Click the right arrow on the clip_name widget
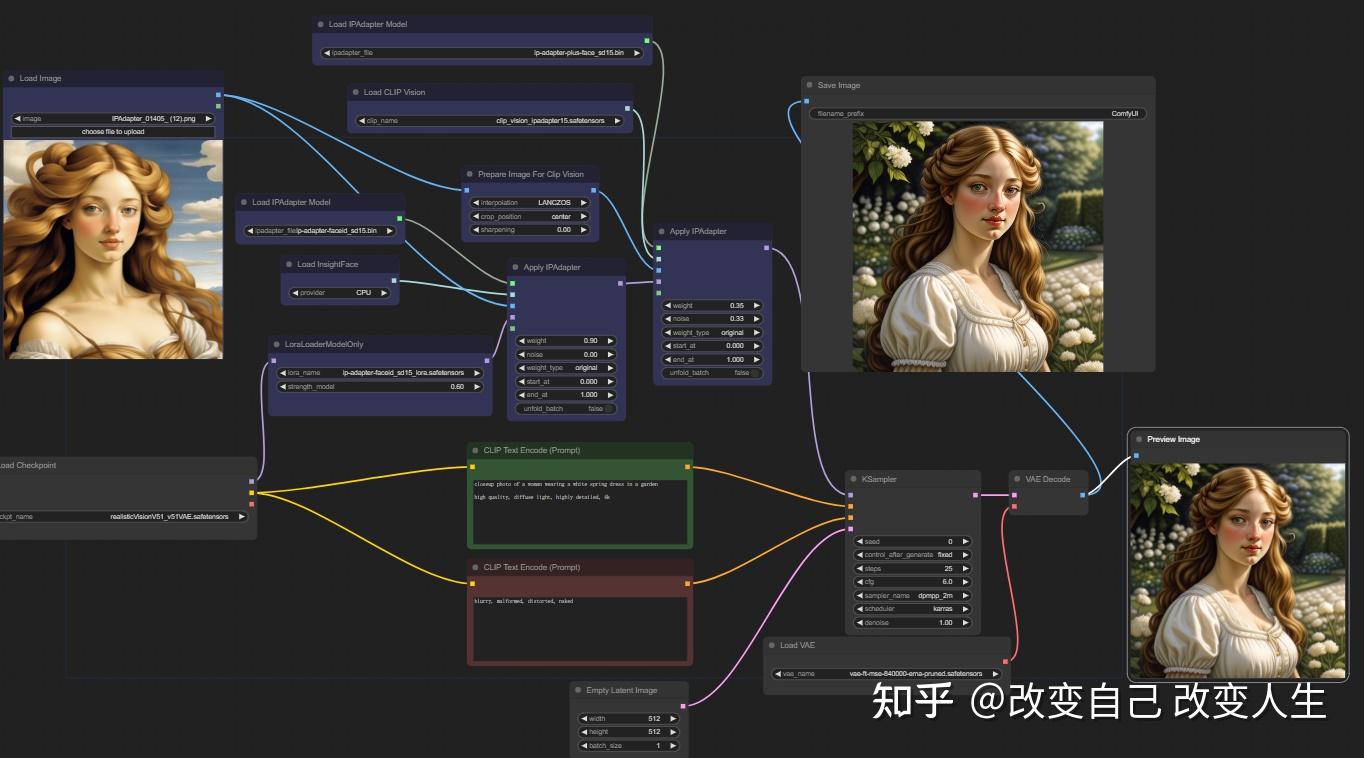 click(620, 118)
